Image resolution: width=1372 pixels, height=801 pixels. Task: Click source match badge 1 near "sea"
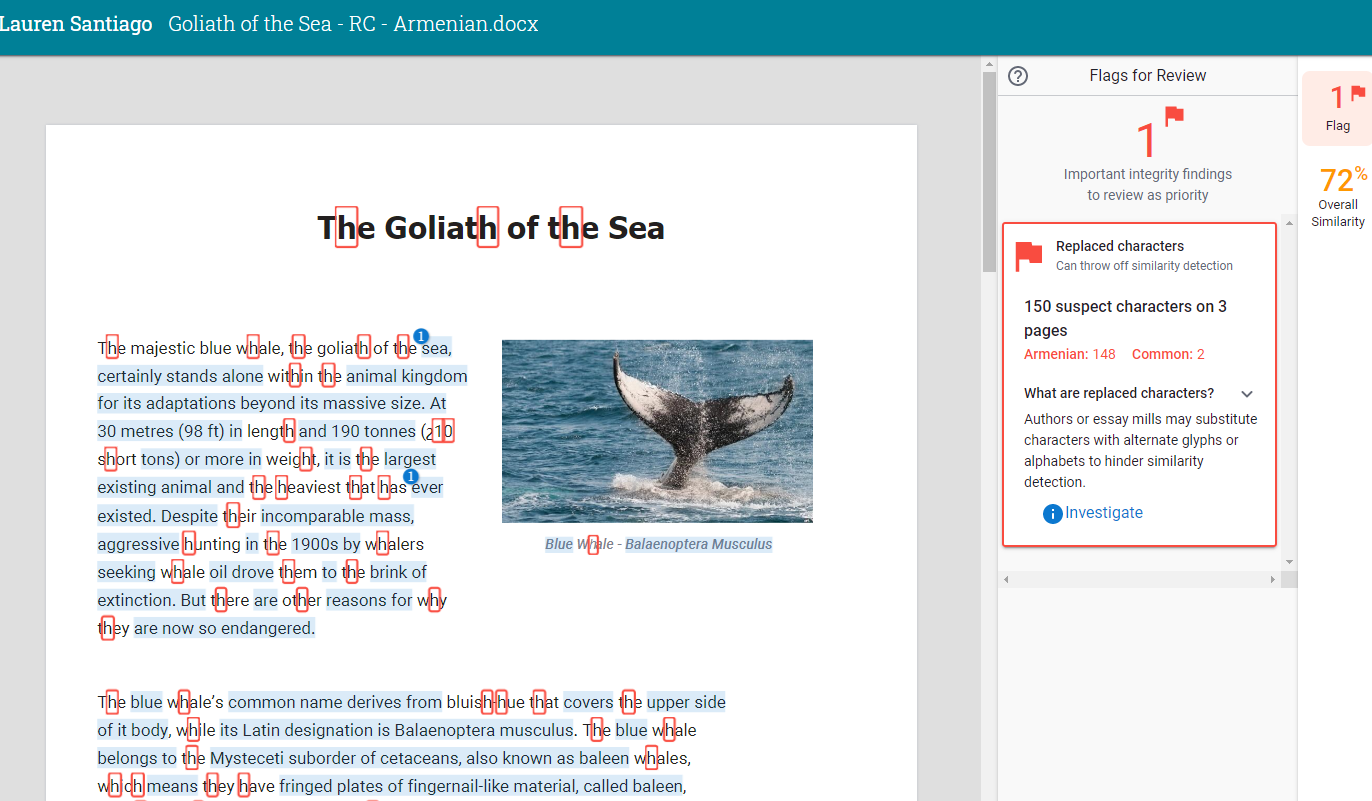pyautogui.click(x=421, y=336)
